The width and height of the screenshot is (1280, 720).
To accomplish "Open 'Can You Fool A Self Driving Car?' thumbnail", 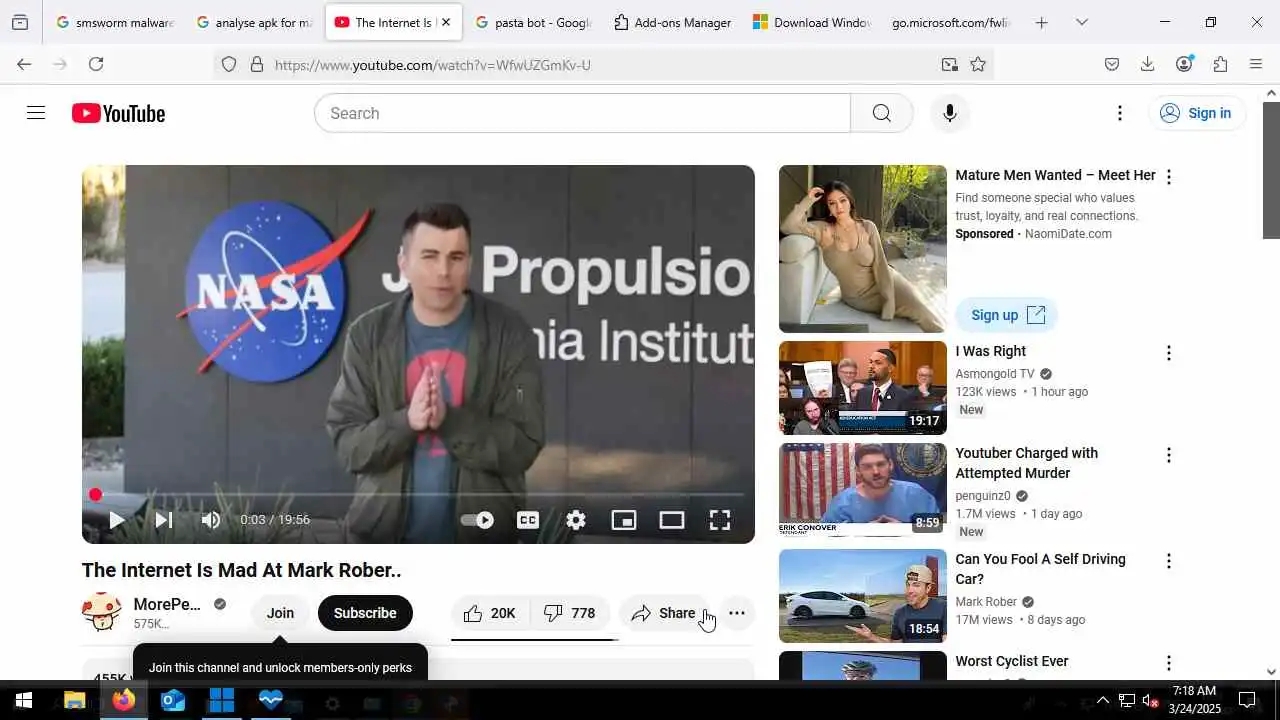I will pyautogui.click(x=863, y=596).
